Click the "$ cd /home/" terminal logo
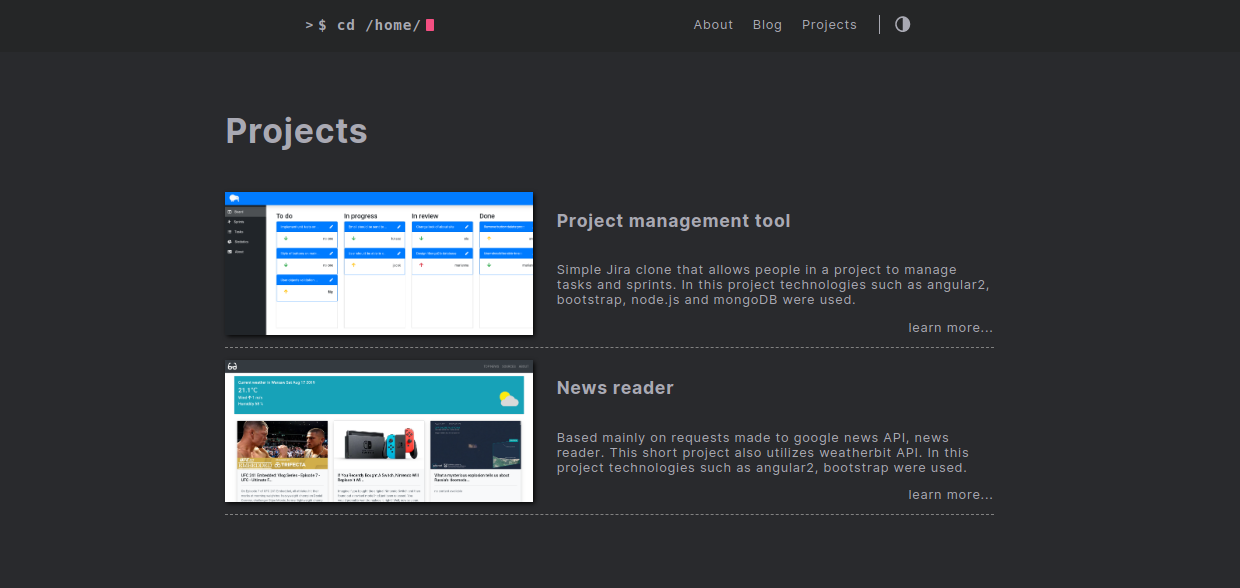 pyautogui.click(x=369, y=25)
